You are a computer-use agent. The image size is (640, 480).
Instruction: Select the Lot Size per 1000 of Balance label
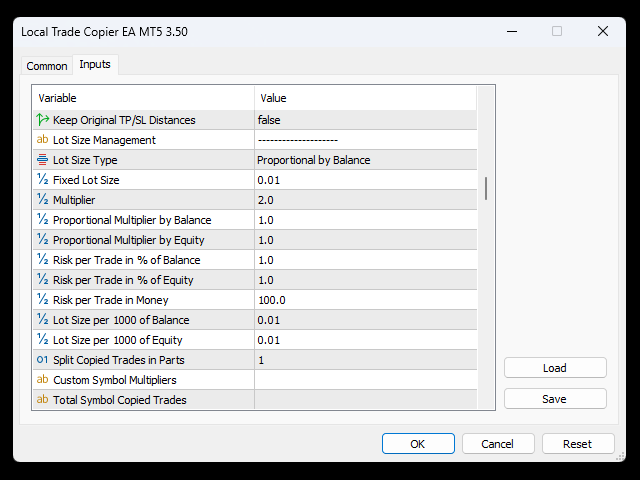point(121,320)
